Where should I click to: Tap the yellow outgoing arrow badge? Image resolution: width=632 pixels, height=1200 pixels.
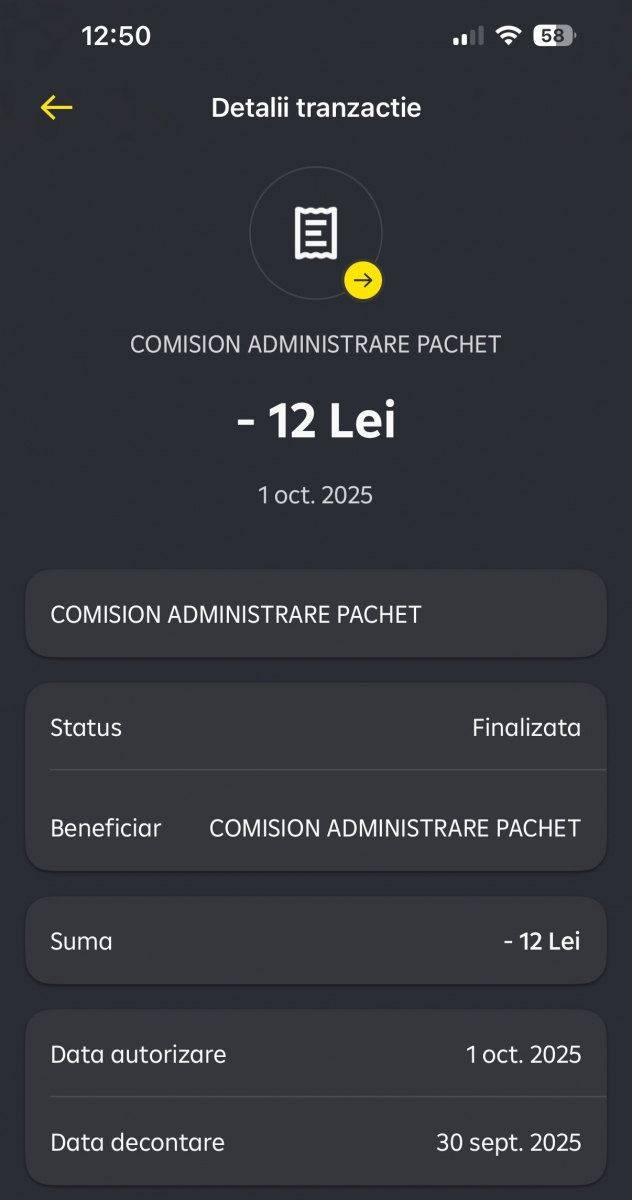point(363,281)
